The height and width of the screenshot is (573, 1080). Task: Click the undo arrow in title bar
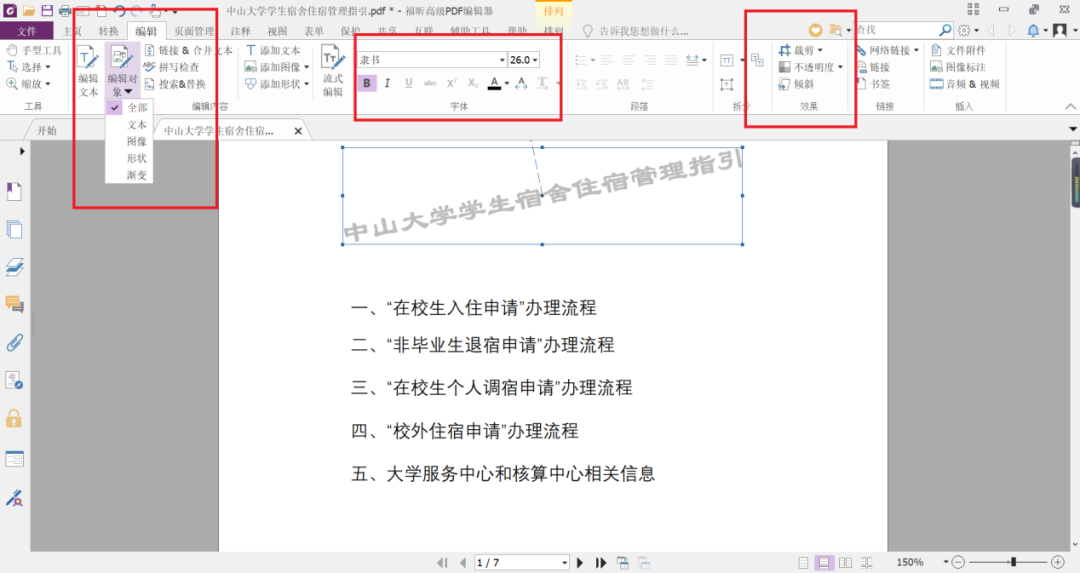pyautogui.click(x=120, y=10)
